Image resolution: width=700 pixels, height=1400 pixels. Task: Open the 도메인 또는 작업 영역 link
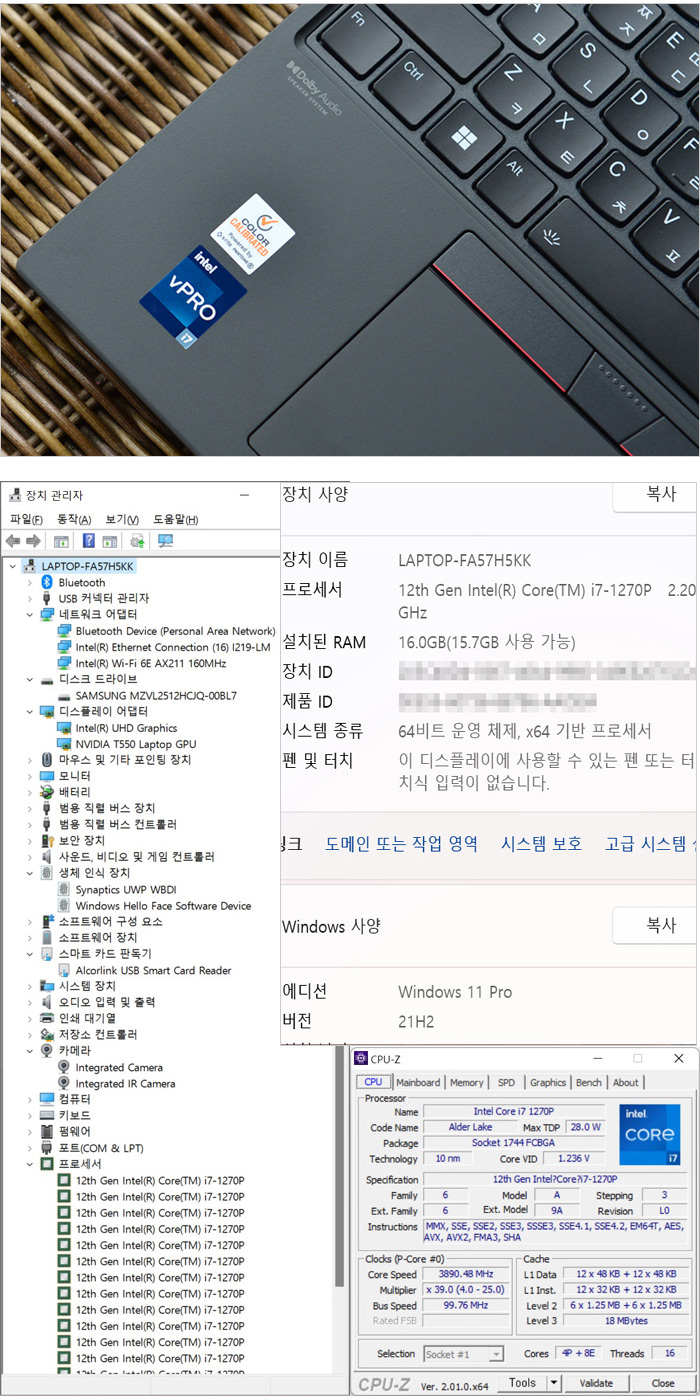(x=402, y=844)
